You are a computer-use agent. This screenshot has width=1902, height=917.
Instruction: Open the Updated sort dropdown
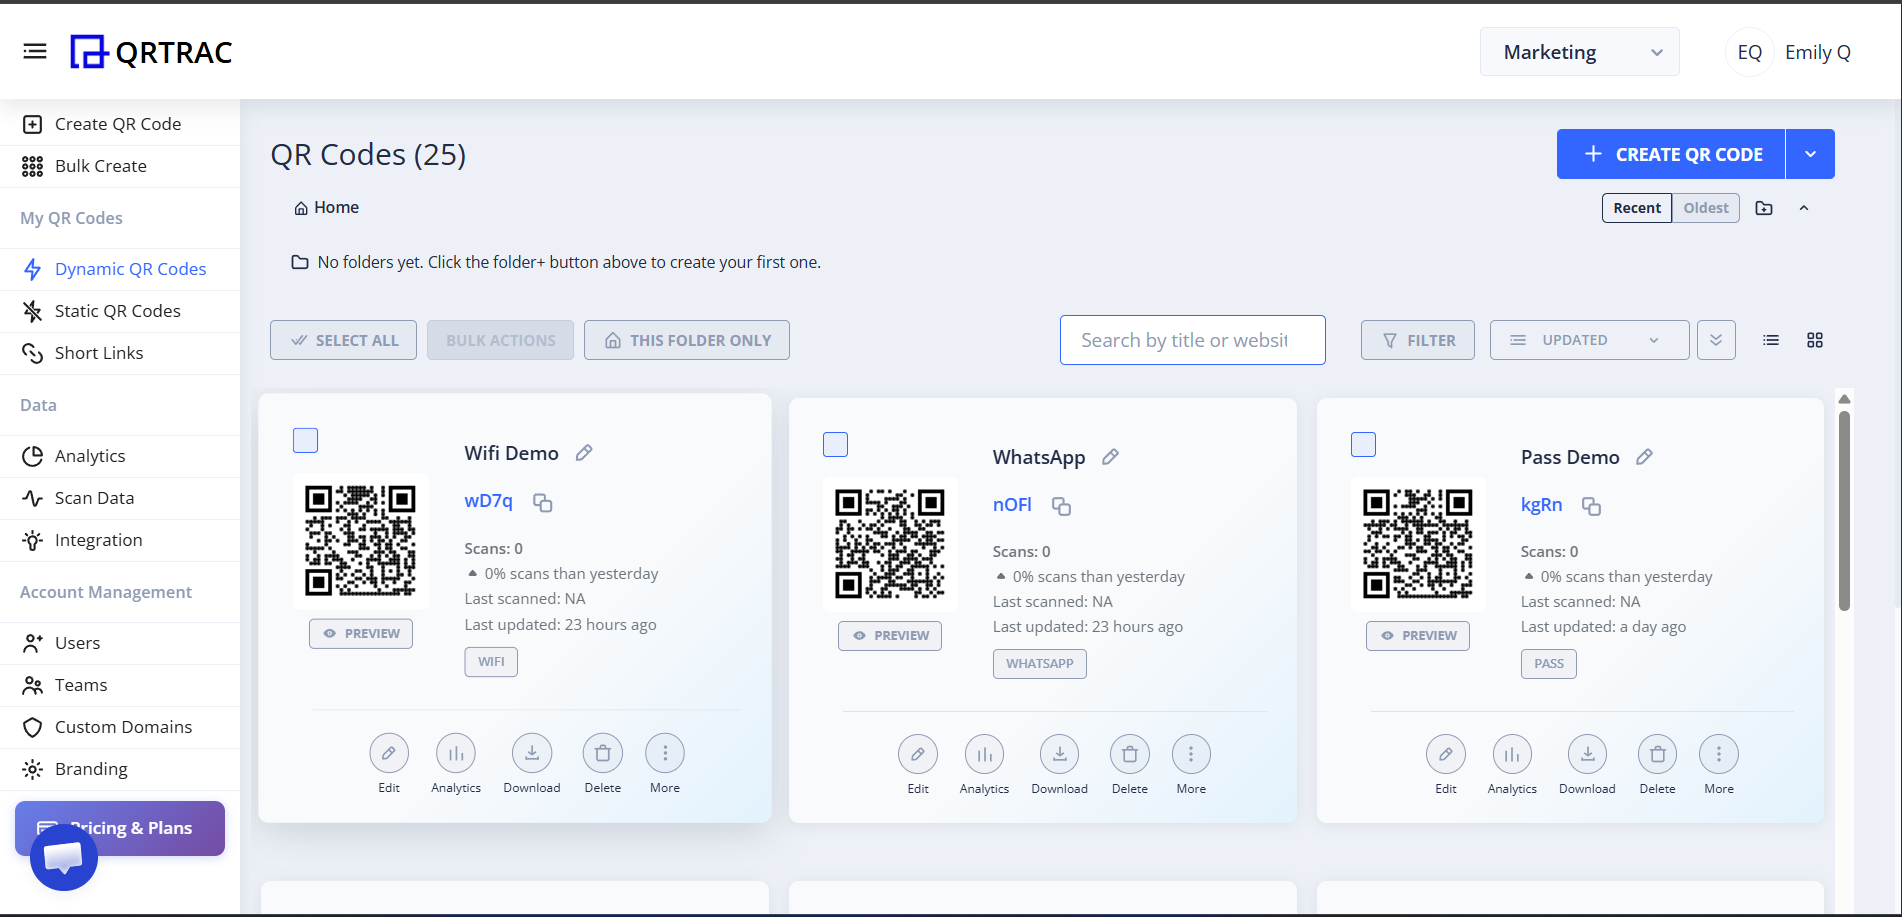point(1589,340)
